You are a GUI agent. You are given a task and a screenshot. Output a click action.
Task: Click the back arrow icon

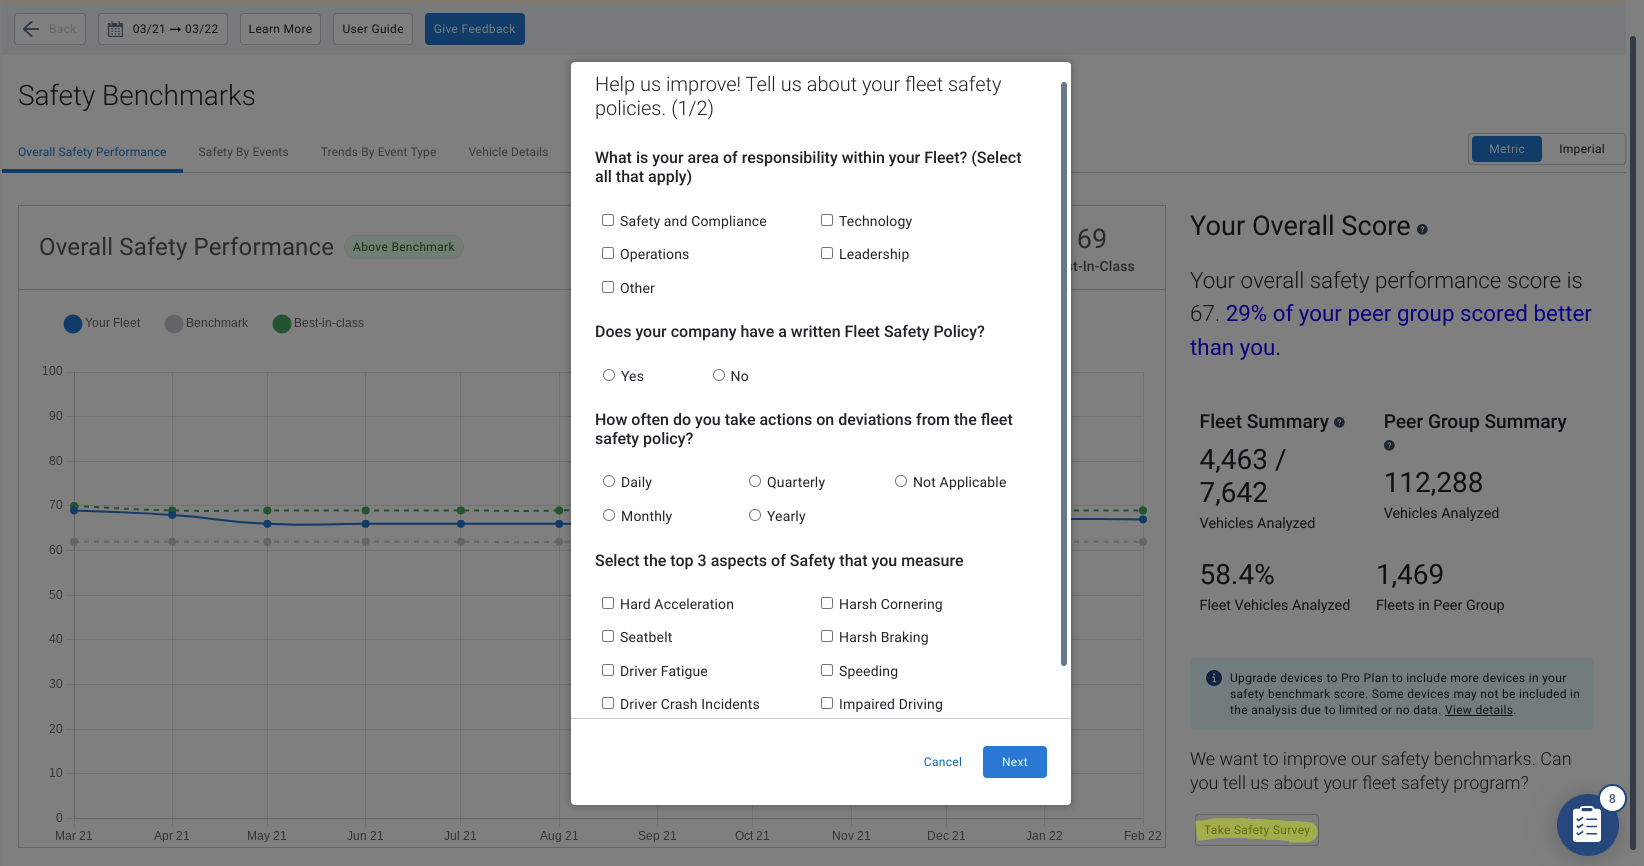coord(31,28)
